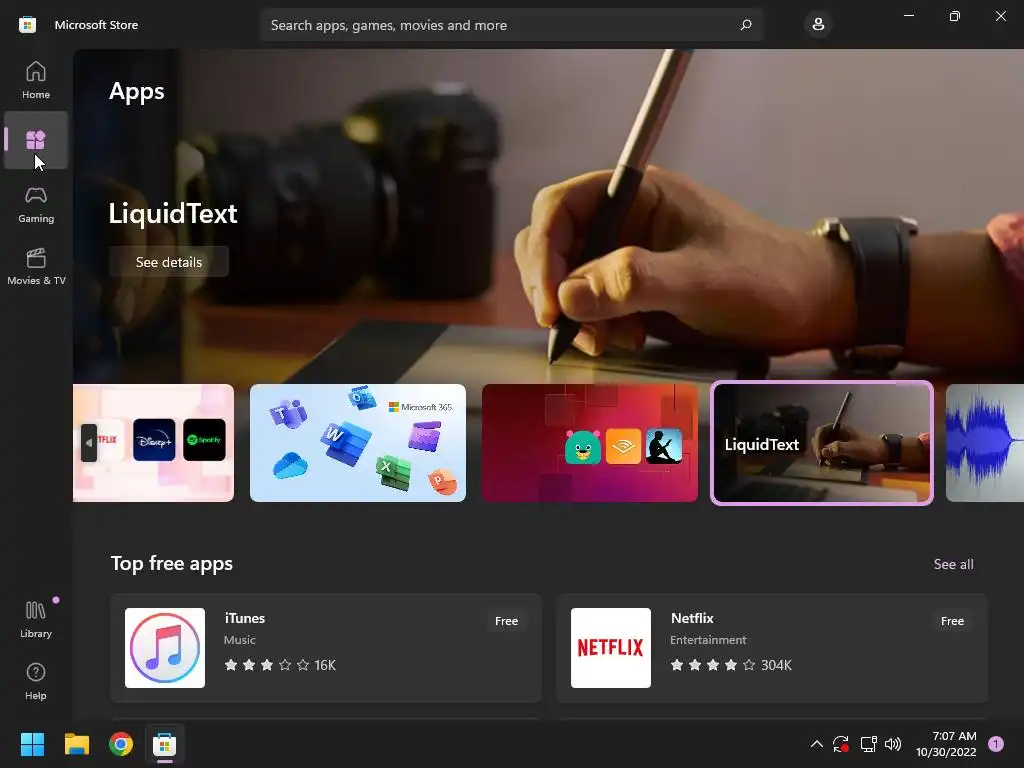Go to the Gaming section

click(x=36, y=205)
